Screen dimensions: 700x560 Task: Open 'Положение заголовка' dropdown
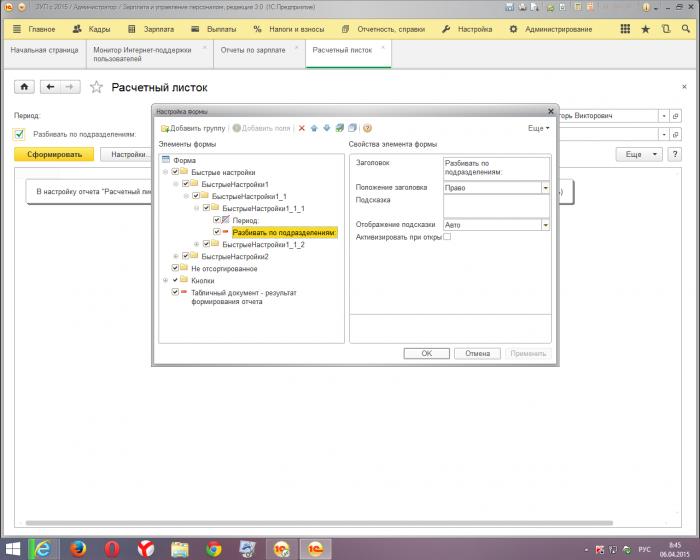(x=546, y=188)
